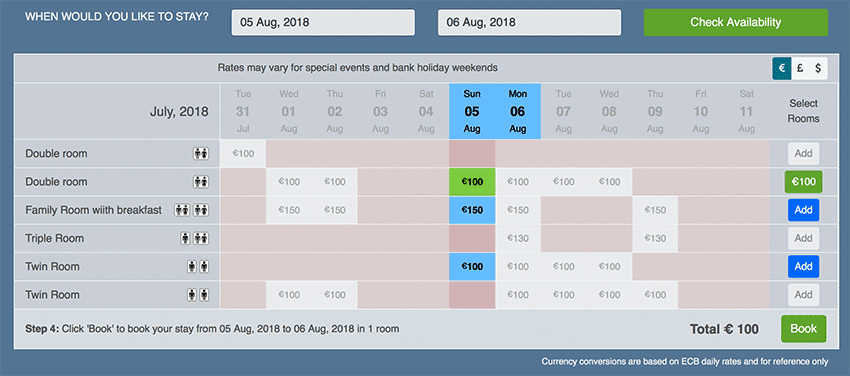Switch currency to Pound sterling

[800, 69]
